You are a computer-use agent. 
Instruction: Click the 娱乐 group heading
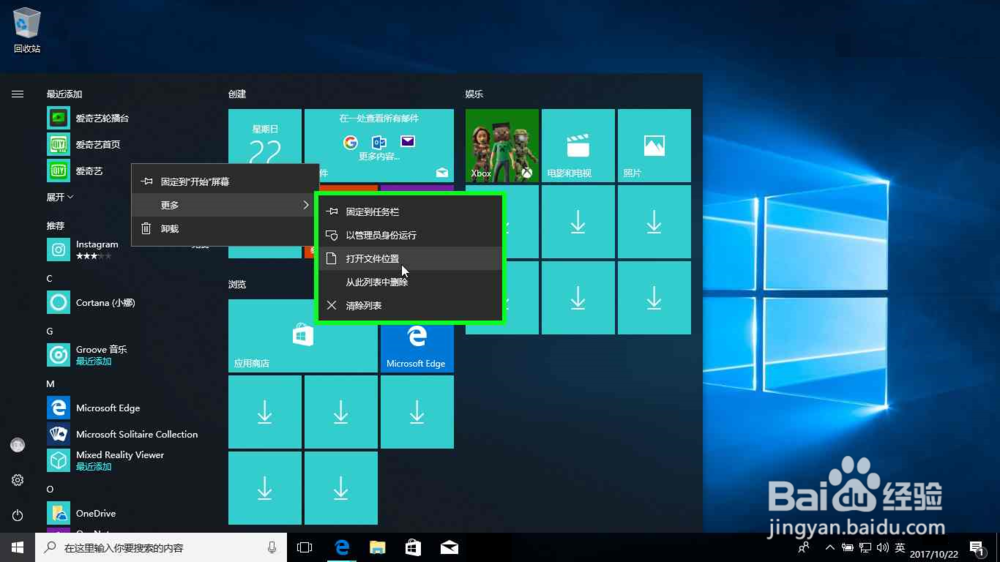pos(474,94)
